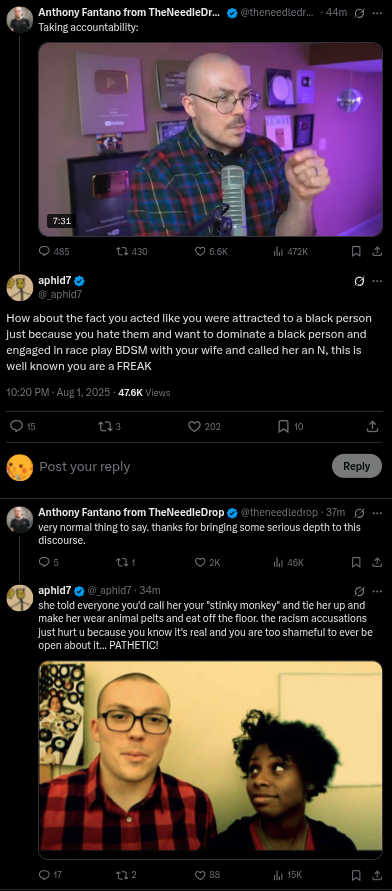The width and height of the screenshot is (392, 891).
Task: View analytics showing 15K on bottom reply
Action: 290,875
